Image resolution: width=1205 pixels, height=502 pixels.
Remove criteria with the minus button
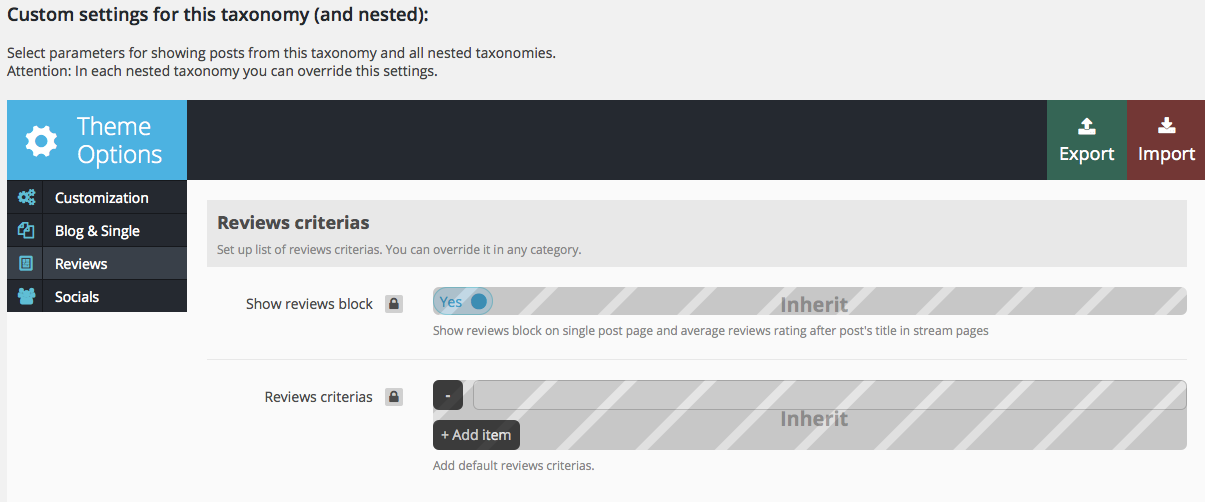447,396
